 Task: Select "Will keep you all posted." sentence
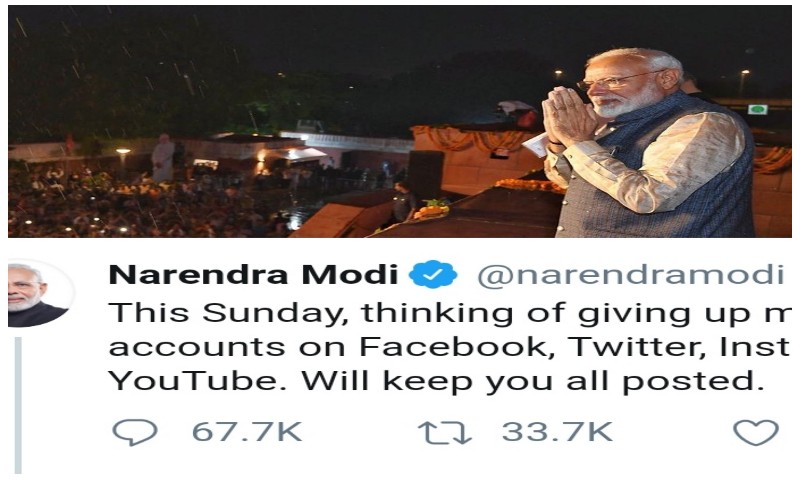pyautogui.click(x=533, y=381)
